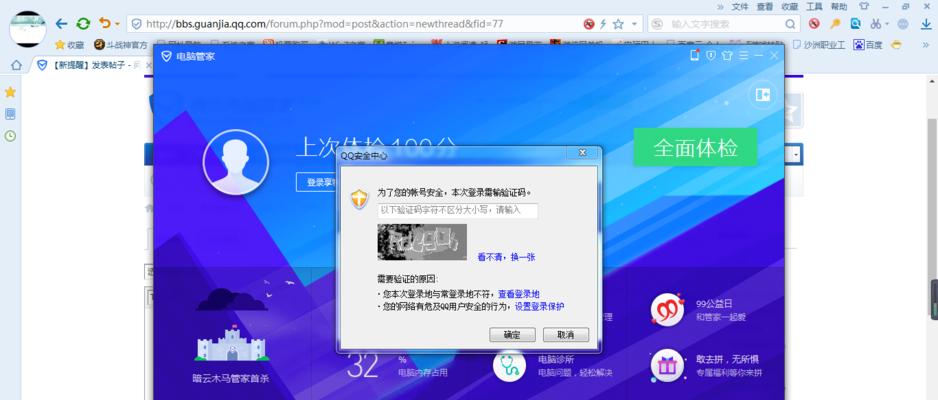The height and width of the screenshot is (400, 938).
Task: Click phone icon in 电脑管家 title bar
Action: [695, 55]
